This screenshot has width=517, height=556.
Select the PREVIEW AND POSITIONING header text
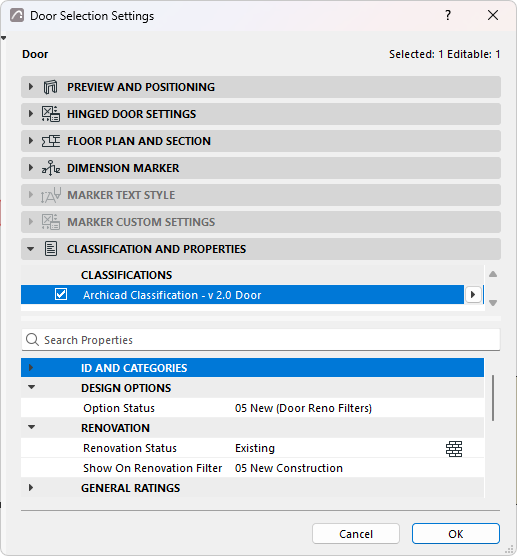(x=141, y=87)
